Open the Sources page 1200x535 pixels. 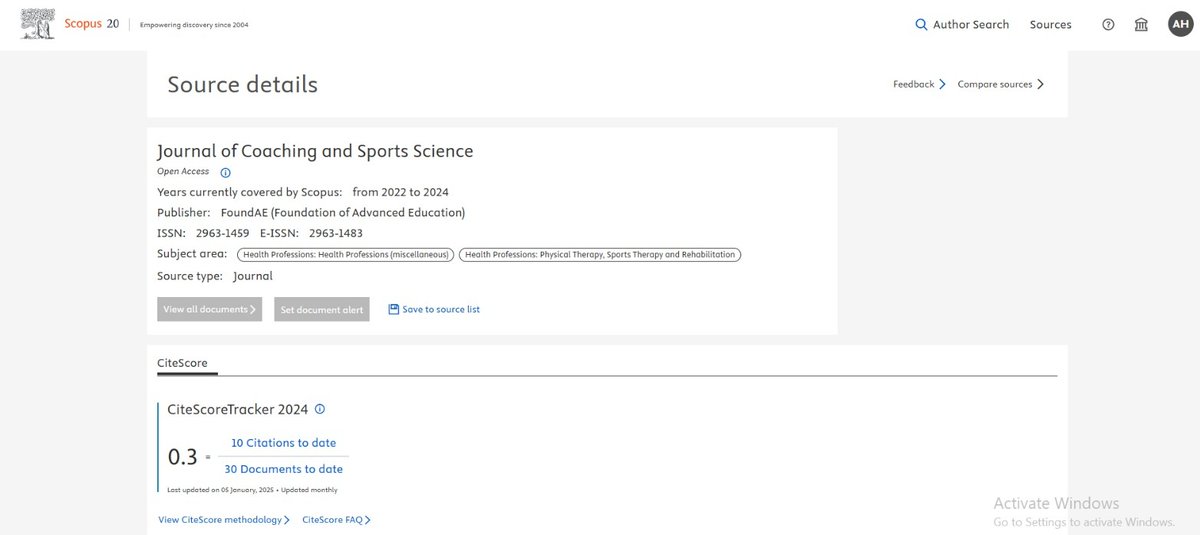[x=1050, y=25]
